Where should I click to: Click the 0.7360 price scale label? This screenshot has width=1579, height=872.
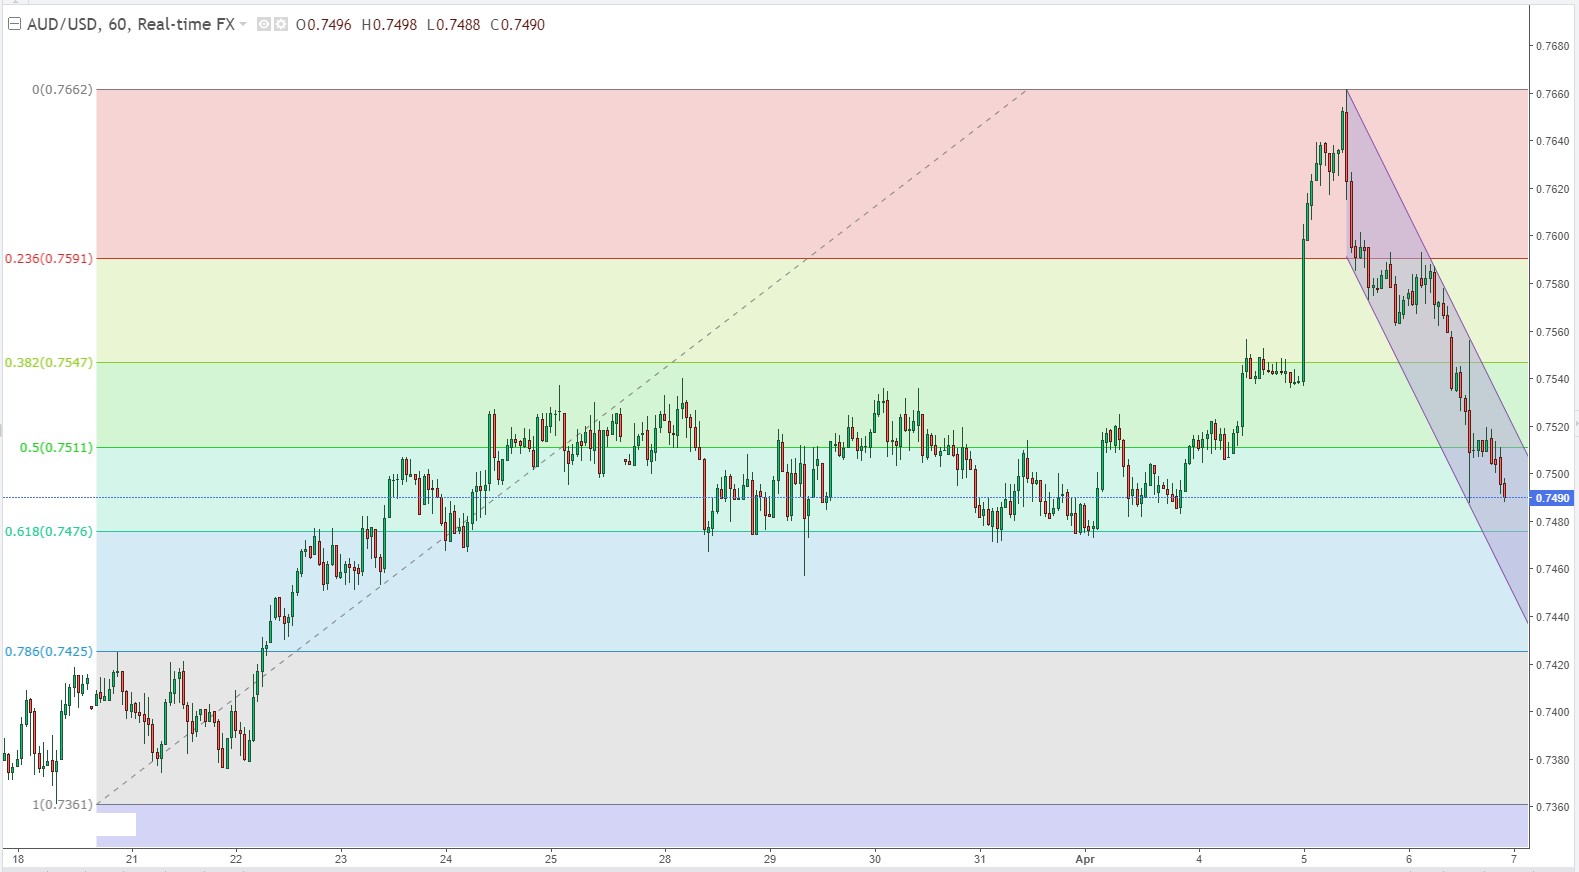tap(1552, 807)
